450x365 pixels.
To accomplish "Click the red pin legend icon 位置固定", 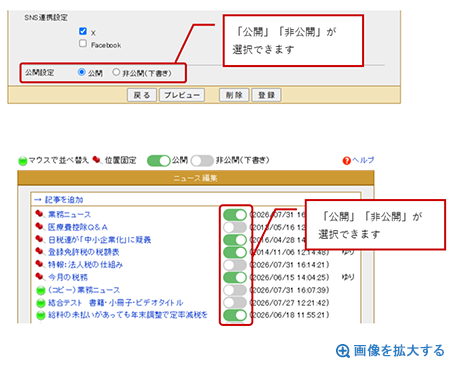I will point(97,160).
